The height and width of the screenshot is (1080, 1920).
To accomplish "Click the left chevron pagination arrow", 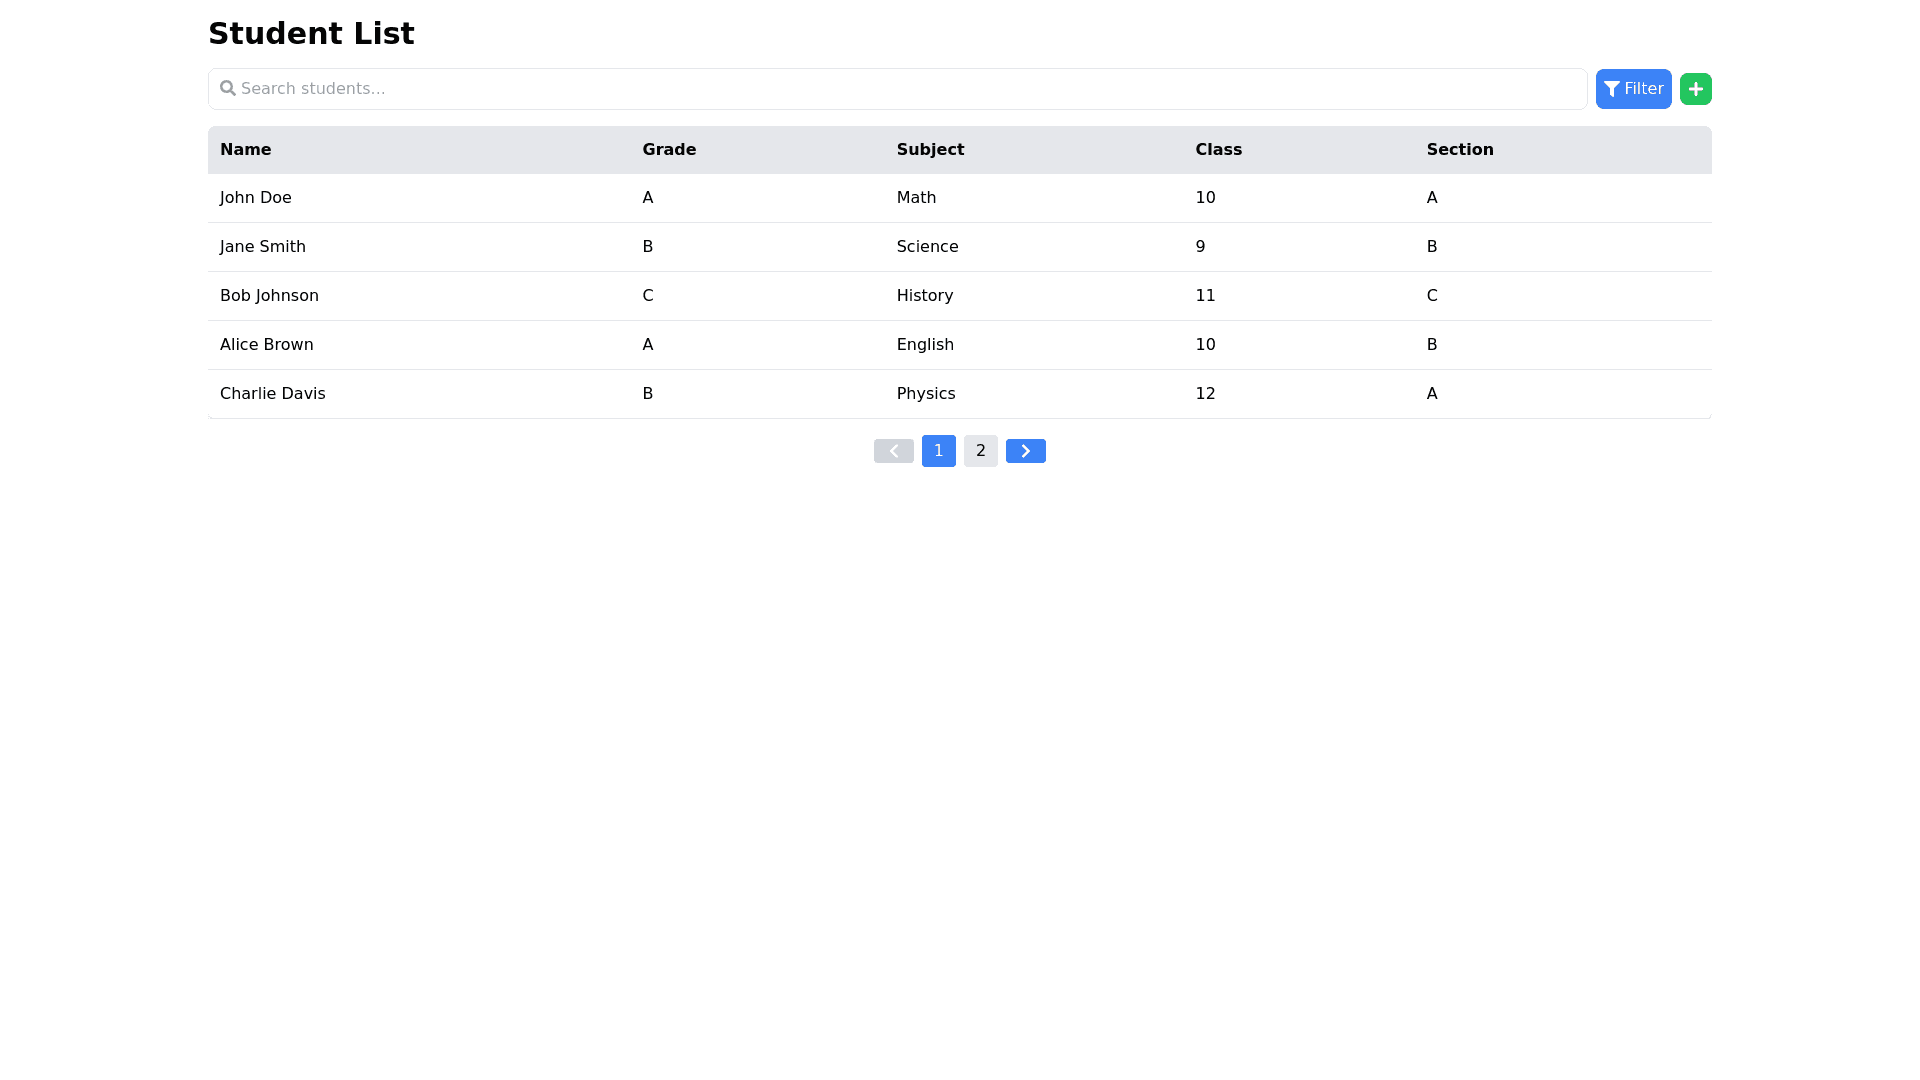I will tap(893, 450).
